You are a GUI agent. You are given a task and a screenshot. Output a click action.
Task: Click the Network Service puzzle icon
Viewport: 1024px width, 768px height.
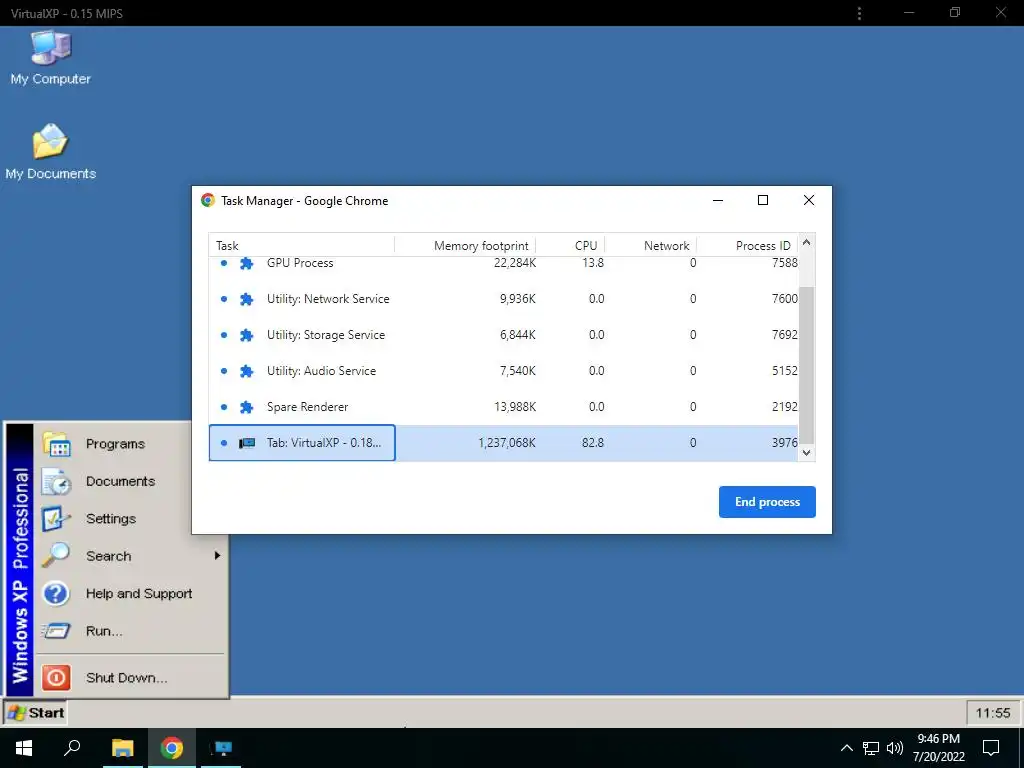tap(246, 299)
